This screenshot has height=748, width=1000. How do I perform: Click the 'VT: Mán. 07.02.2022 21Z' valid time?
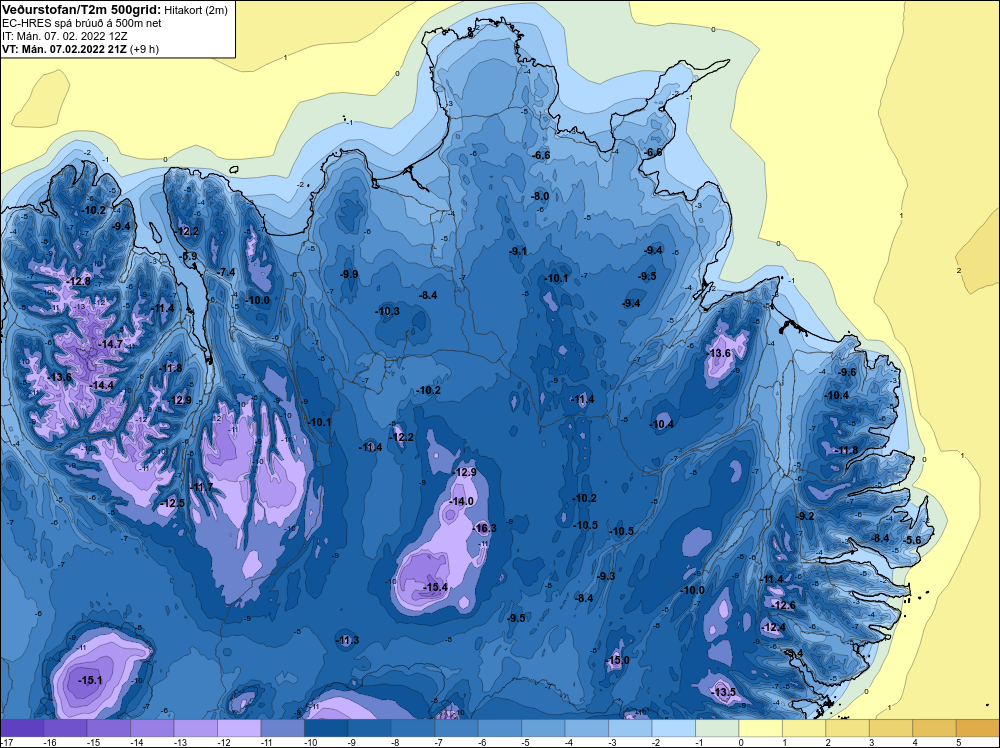click(64, 48)
